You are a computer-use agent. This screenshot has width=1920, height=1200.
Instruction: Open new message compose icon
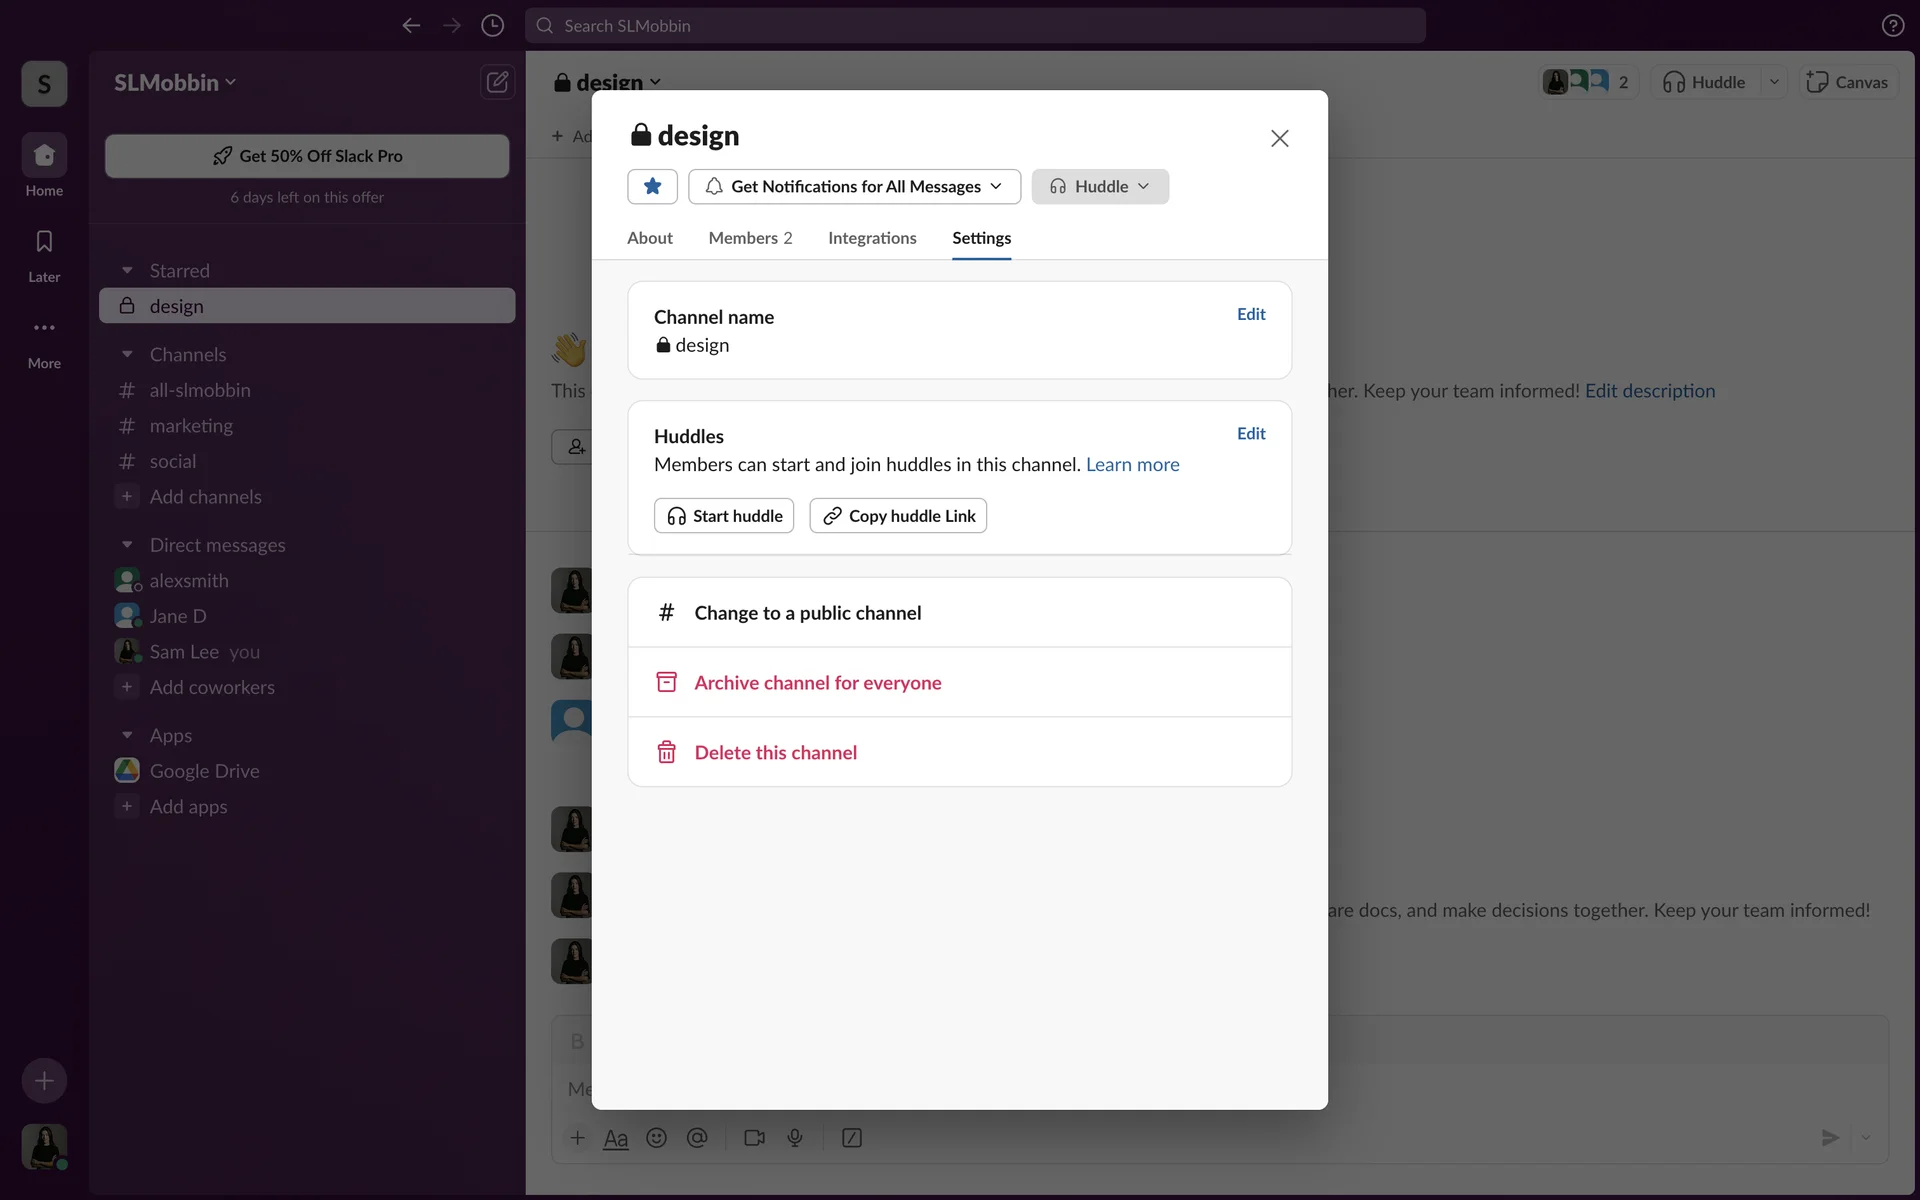click(497, 82)
